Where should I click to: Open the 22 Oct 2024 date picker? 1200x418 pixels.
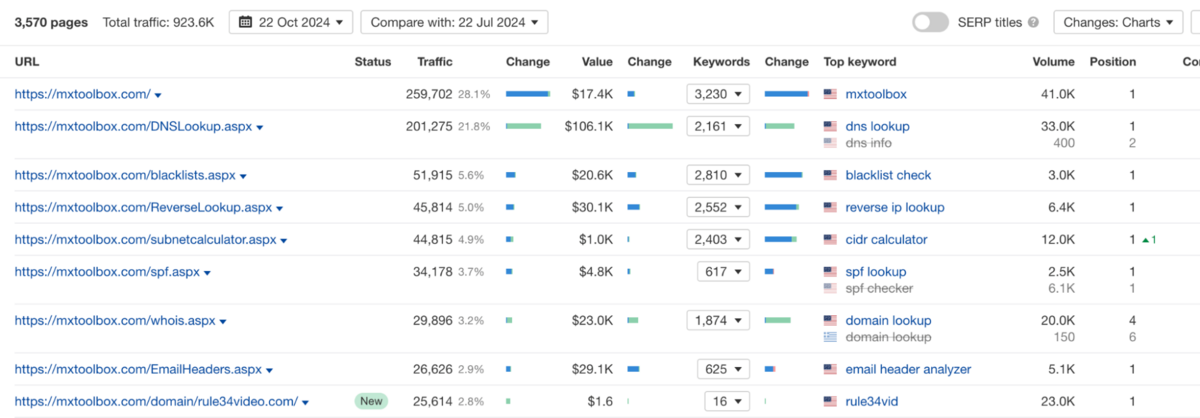[290, 22]
